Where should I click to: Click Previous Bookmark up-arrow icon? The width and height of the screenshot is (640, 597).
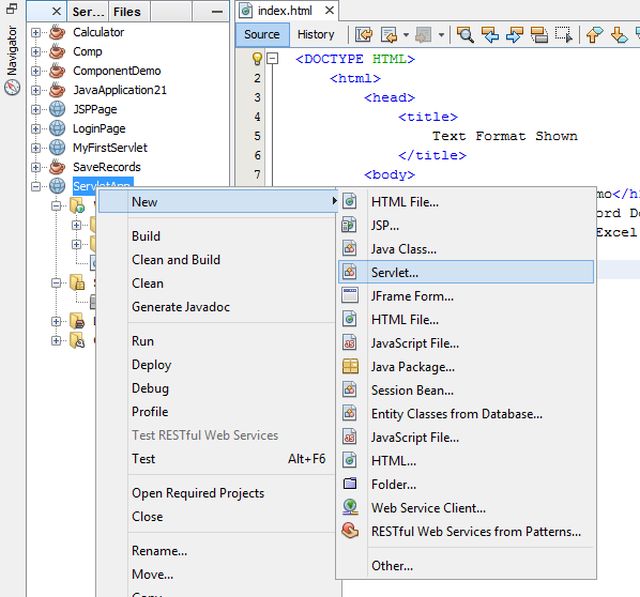tap(594, 35)
